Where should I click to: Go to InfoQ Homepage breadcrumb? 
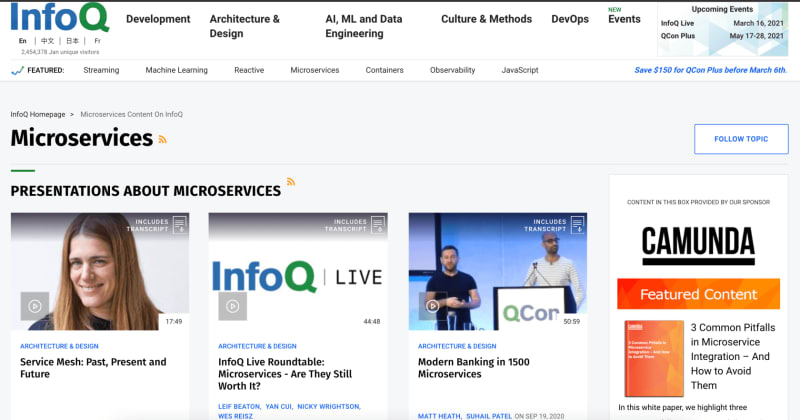coord(38,114)
